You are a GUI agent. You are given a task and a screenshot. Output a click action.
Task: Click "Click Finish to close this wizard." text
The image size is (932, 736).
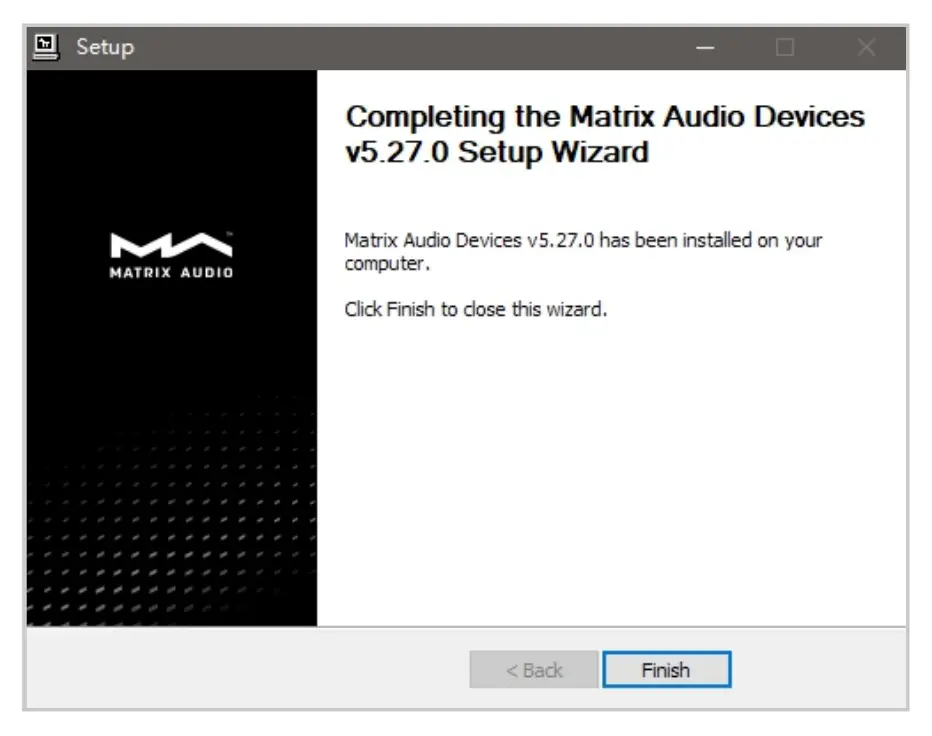[476, 309]
